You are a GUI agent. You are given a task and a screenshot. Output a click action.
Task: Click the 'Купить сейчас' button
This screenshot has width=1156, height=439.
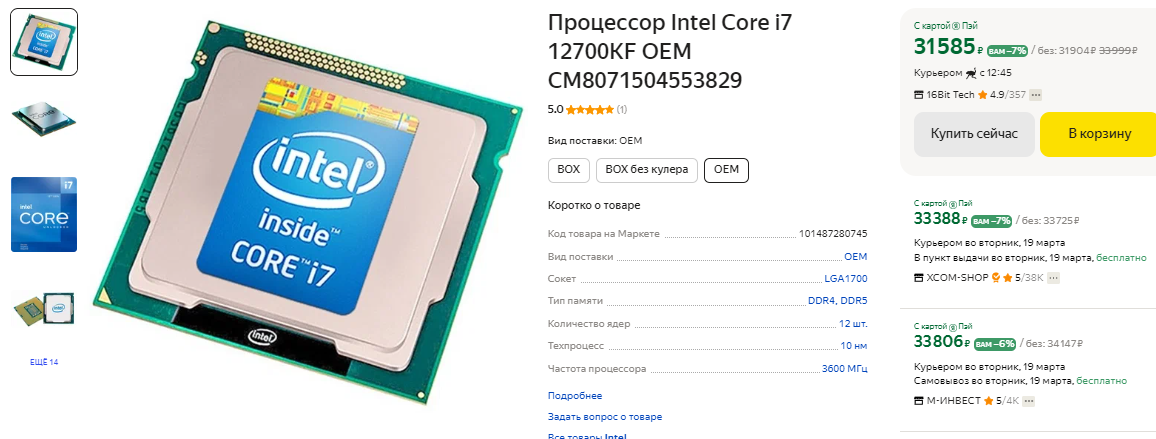click(974, 134)
